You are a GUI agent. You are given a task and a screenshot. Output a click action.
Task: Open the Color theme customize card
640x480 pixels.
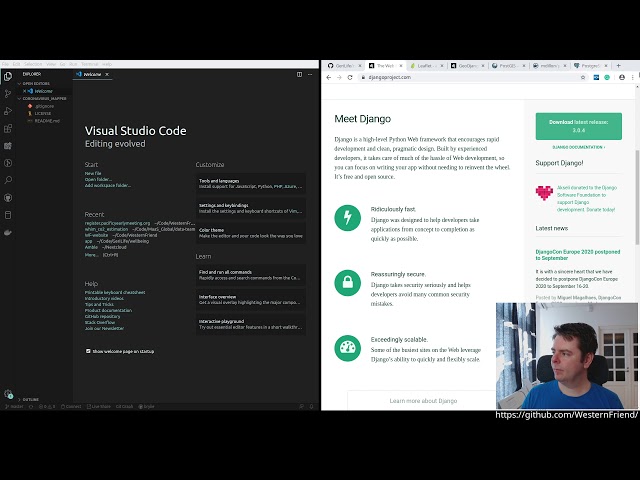tap(251, 233)
